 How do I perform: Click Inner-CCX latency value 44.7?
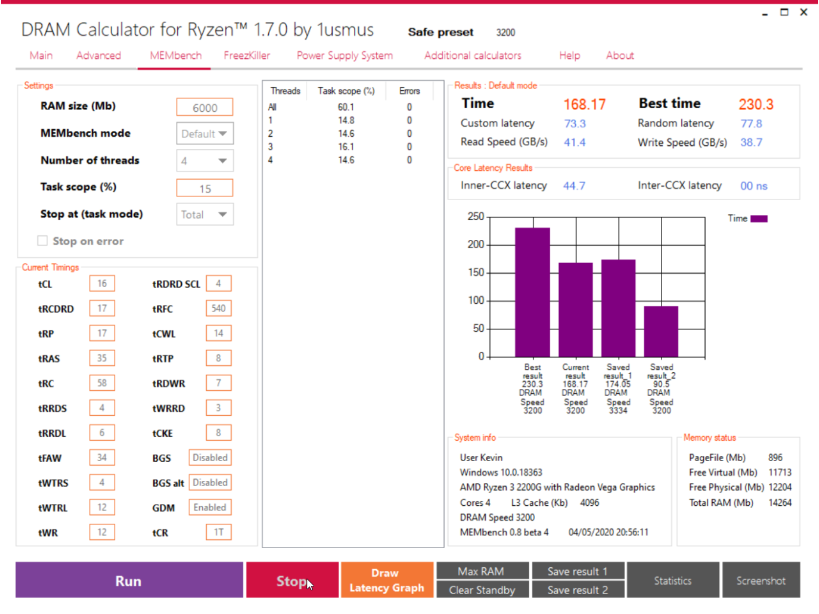tap(574, 186)
